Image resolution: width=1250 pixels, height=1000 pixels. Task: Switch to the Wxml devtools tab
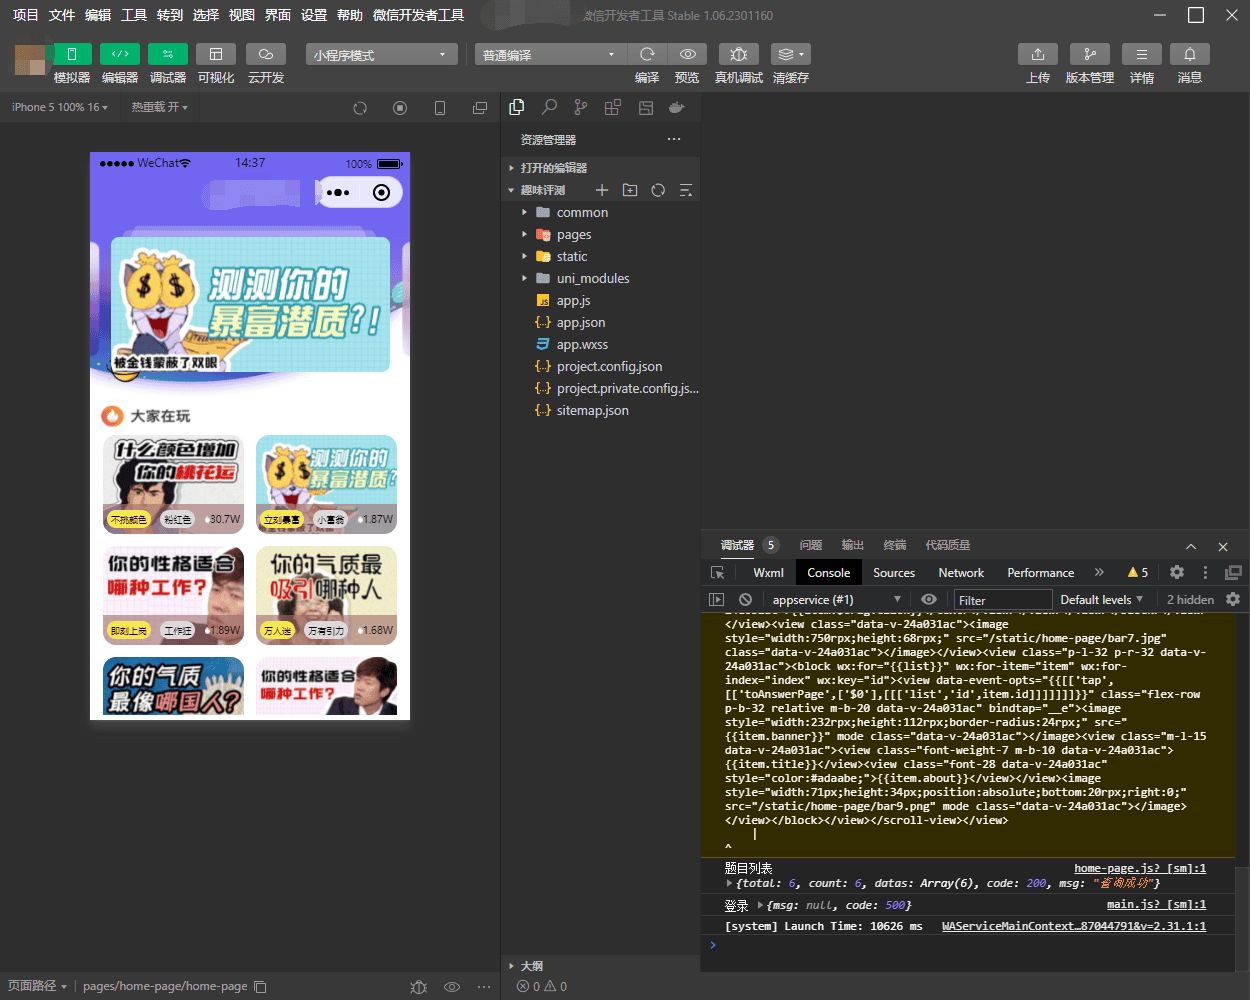point(768,573)
